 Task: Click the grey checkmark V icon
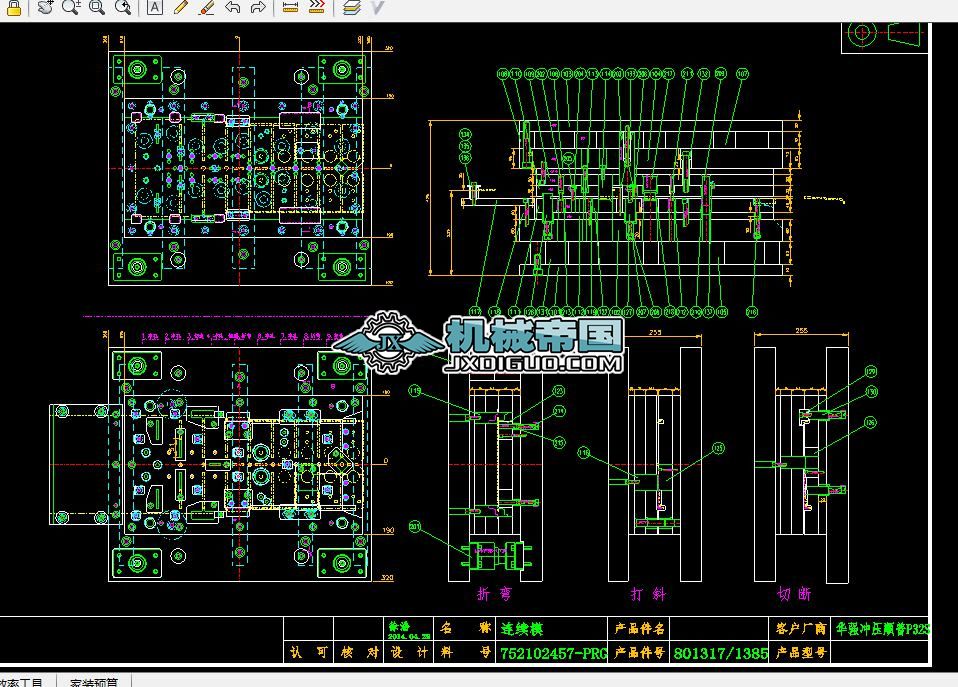coord(378,7)
